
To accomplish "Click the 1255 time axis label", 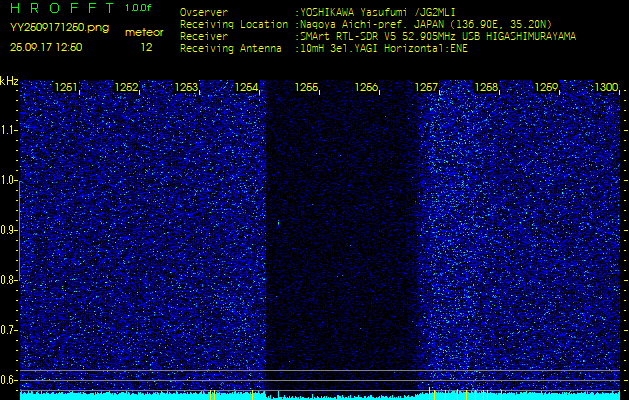I will click(x=306, y=87).
